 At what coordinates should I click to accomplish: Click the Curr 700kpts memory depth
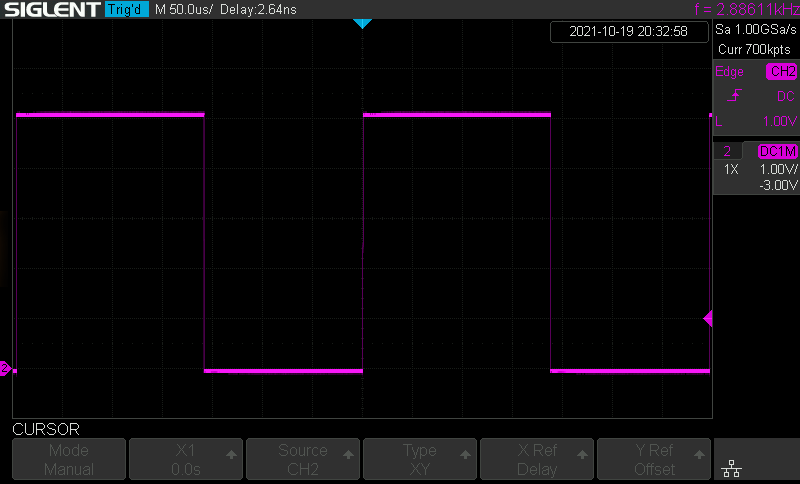(754, 49)
